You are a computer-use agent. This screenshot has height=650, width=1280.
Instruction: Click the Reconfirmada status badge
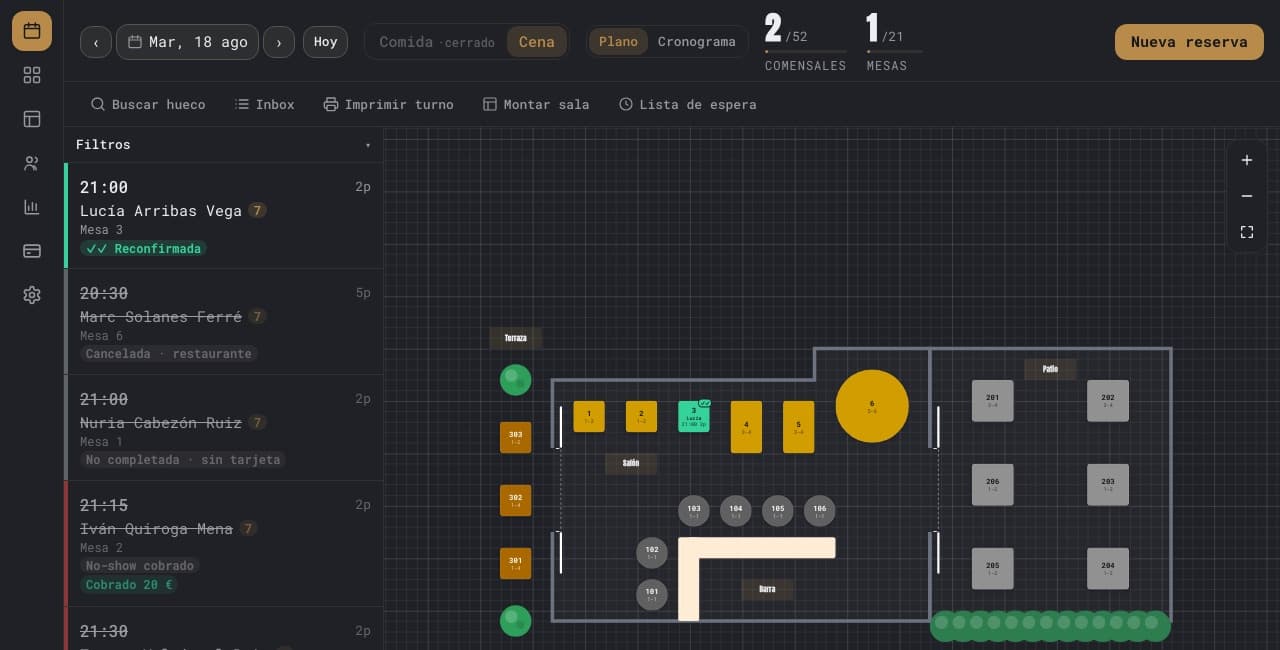pyautogui.click(x=143, y=248)
